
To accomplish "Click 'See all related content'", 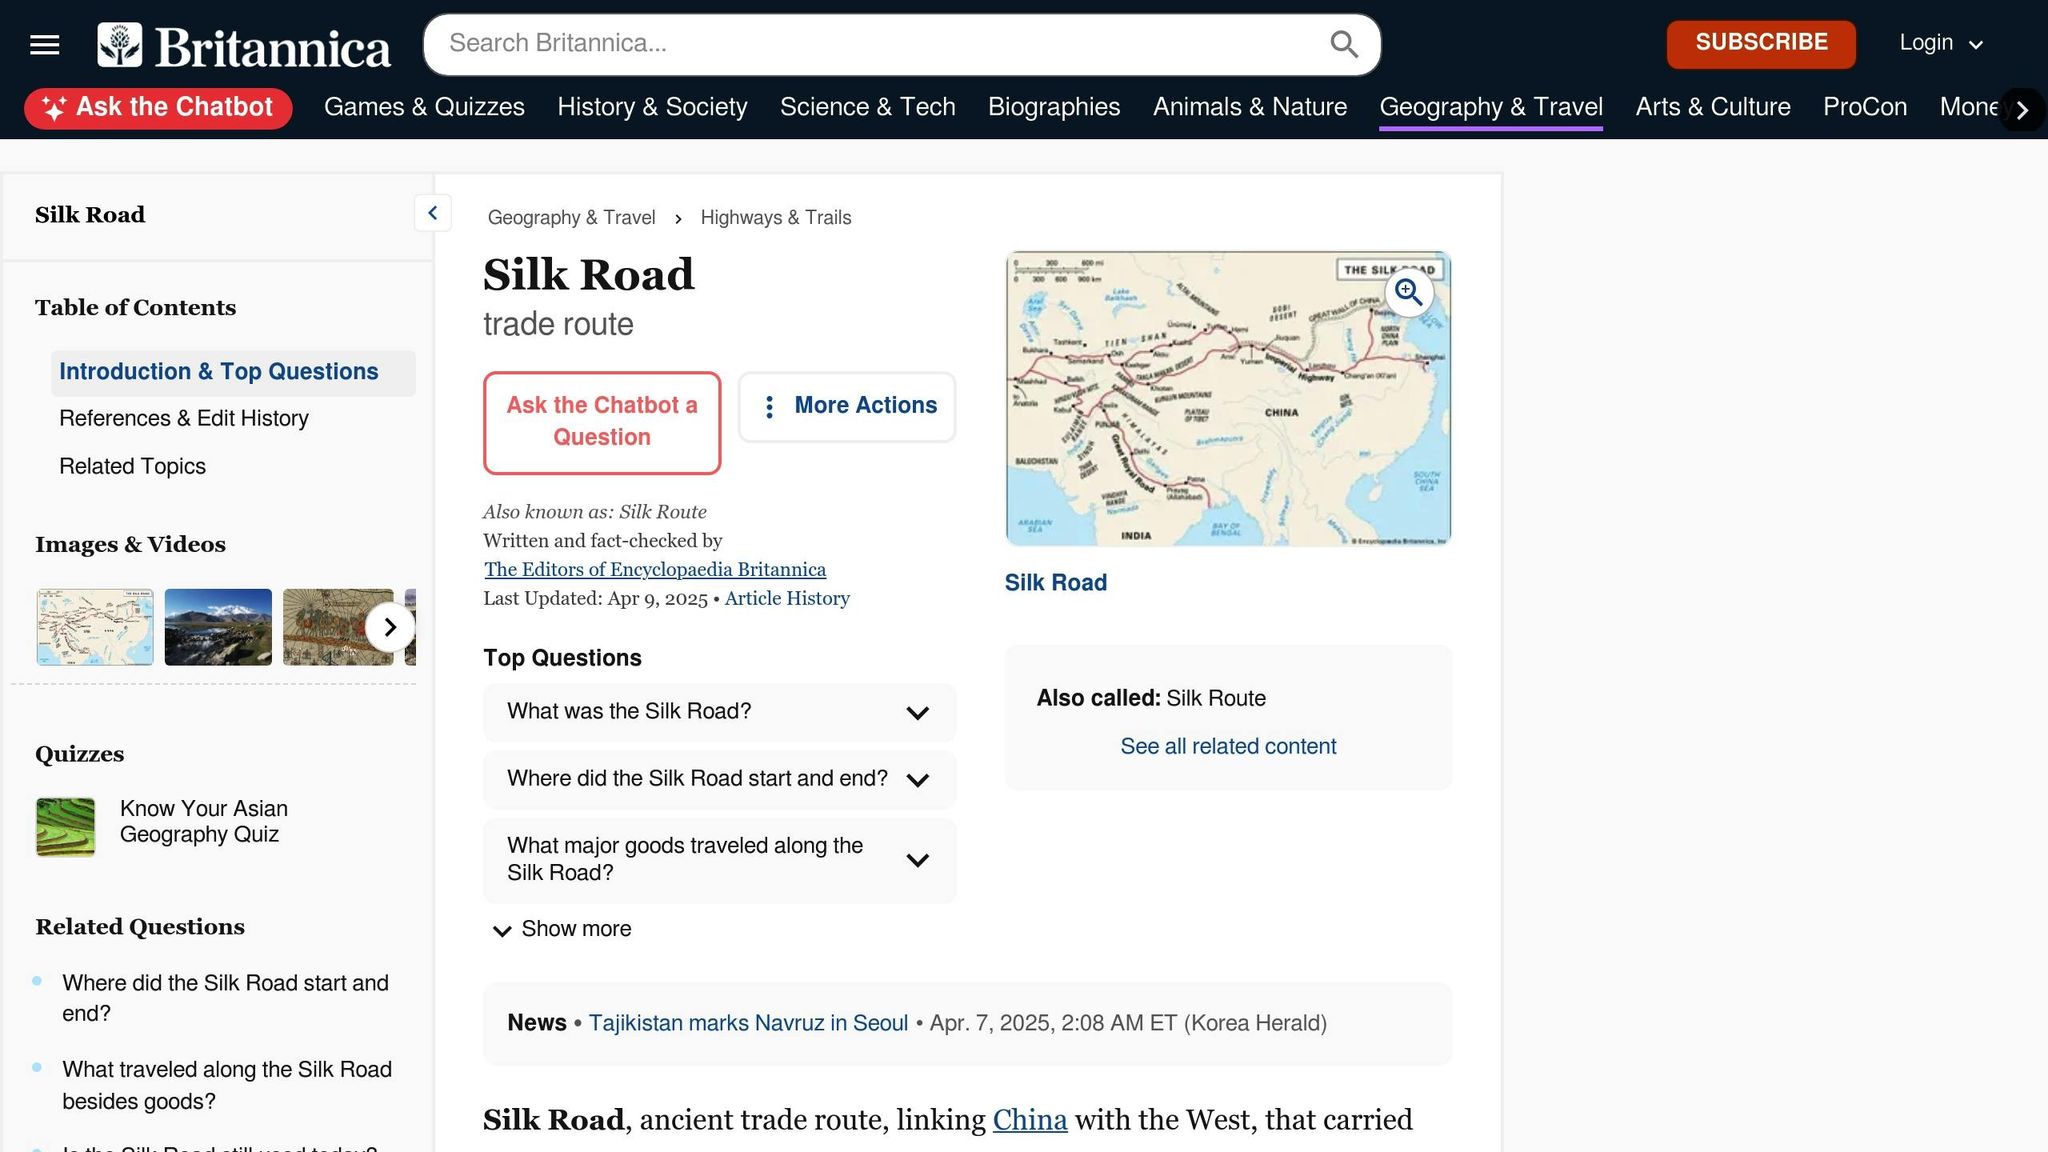I will click(1227, 746).
